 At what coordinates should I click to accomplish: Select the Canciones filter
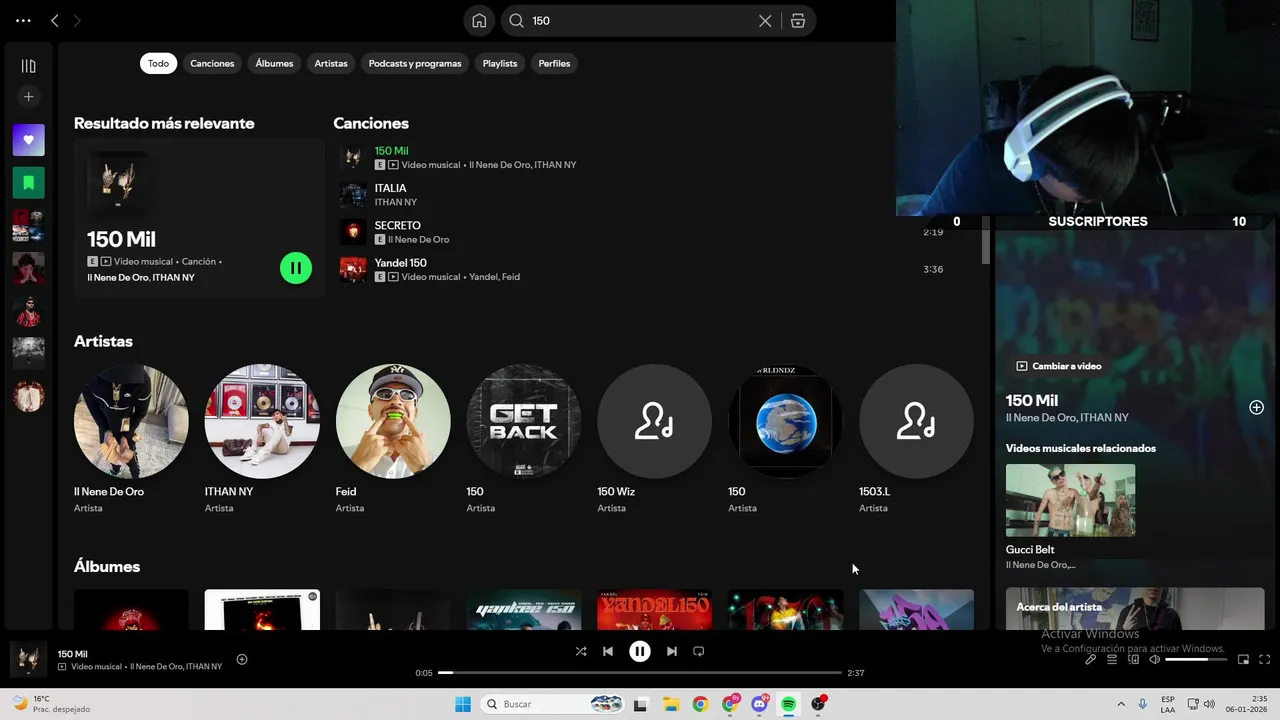tap(212, 63)
